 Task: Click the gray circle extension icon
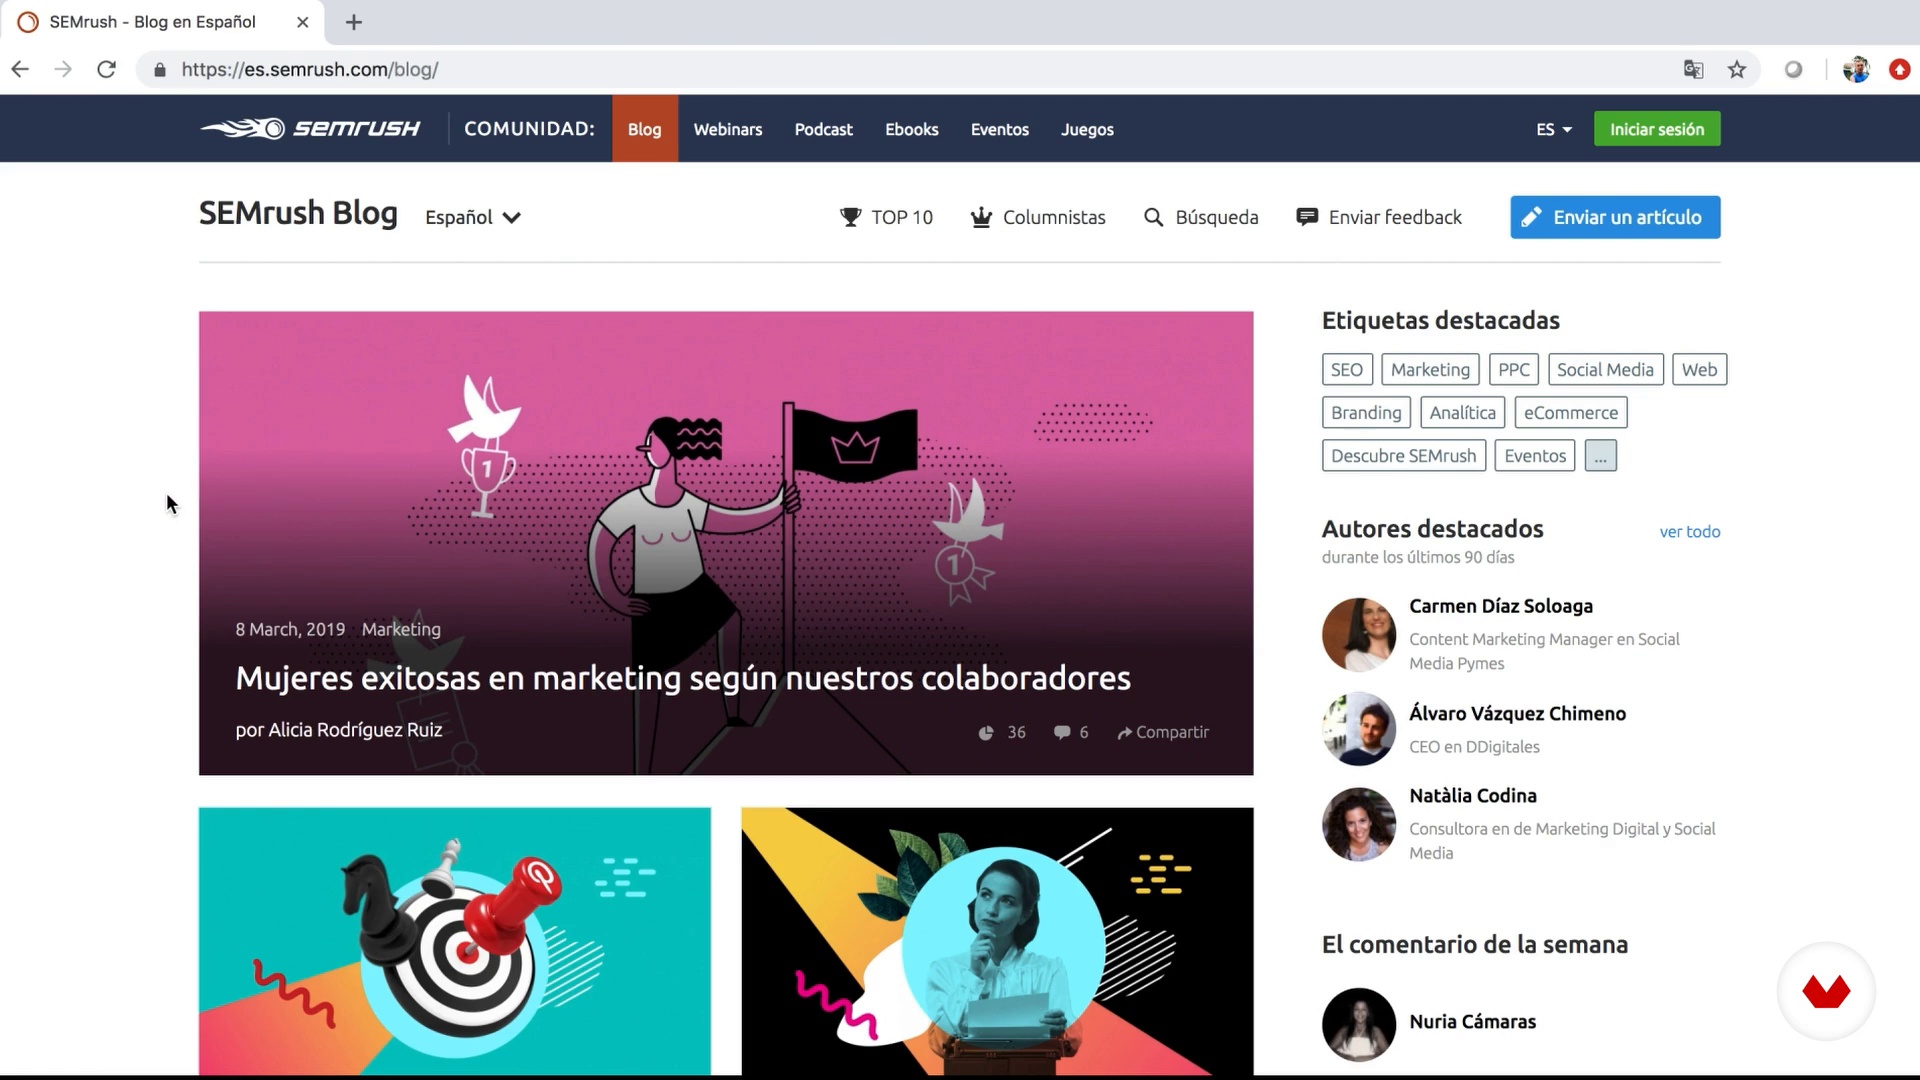(x=1794, y=69)
